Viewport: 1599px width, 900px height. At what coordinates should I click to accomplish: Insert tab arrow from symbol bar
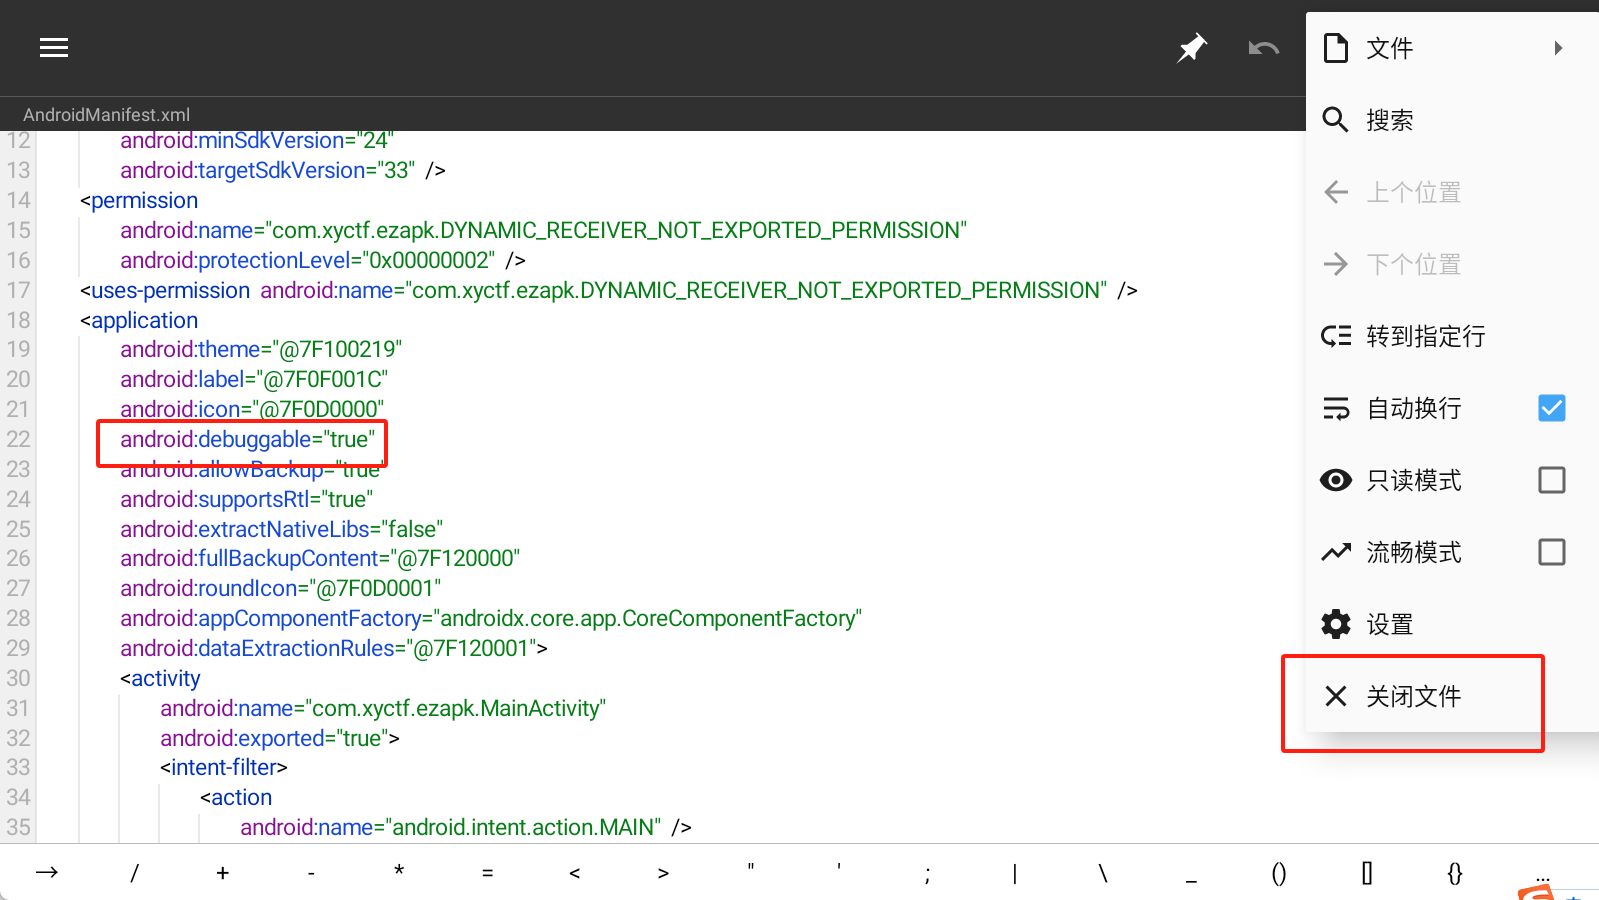tap(46, 873)
